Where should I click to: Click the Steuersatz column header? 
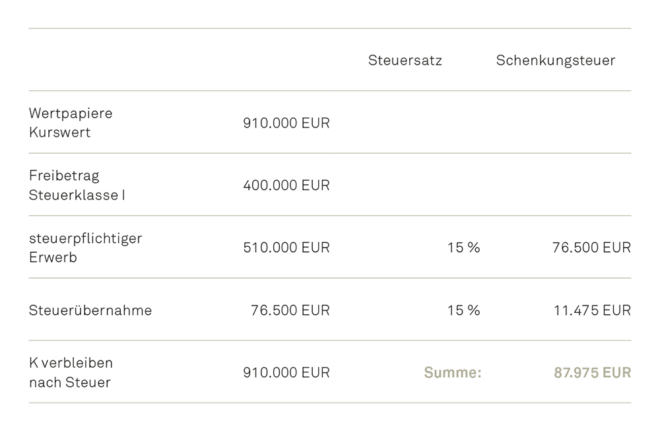405,60
